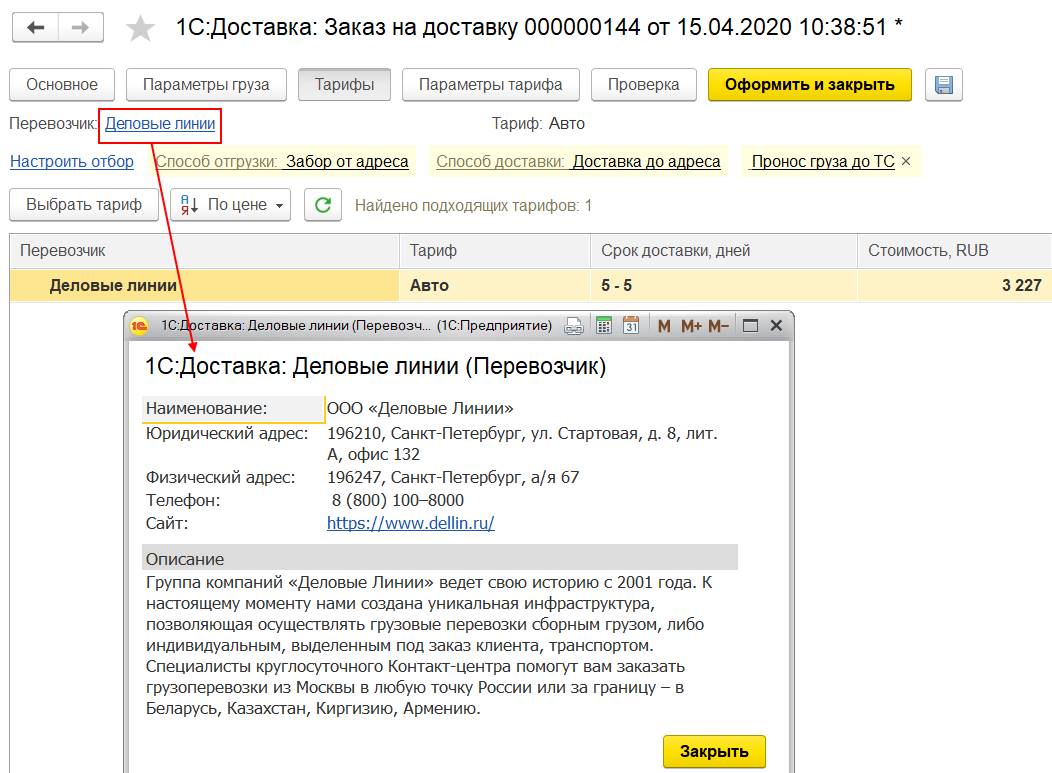The width and height of the screenshot is (1052, 773).
Task: Click the Настроить отбор link
Action: point(72,162)
